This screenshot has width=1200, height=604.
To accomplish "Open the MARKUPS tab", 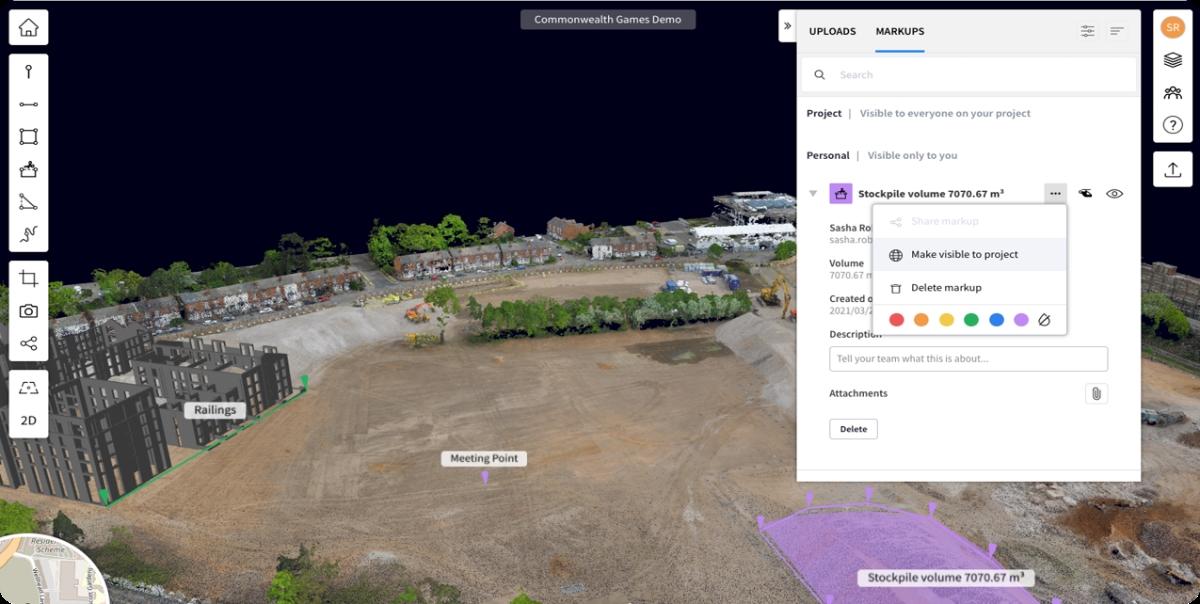I will pos(900,31).
